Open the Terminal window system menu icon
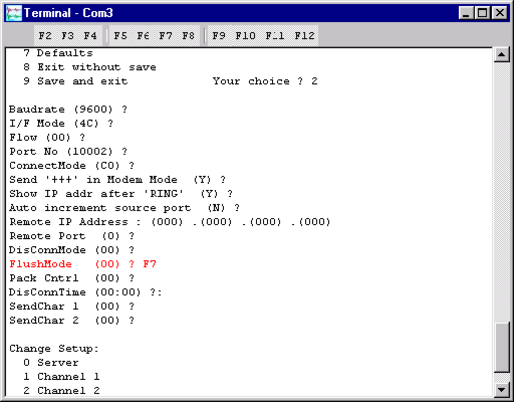The image size is (514, 402). (14, 13)
